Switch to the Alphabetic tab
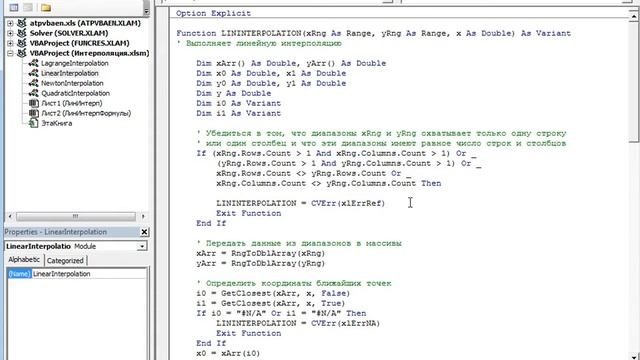This screenshot has width=640, height=360. point(24,260)
